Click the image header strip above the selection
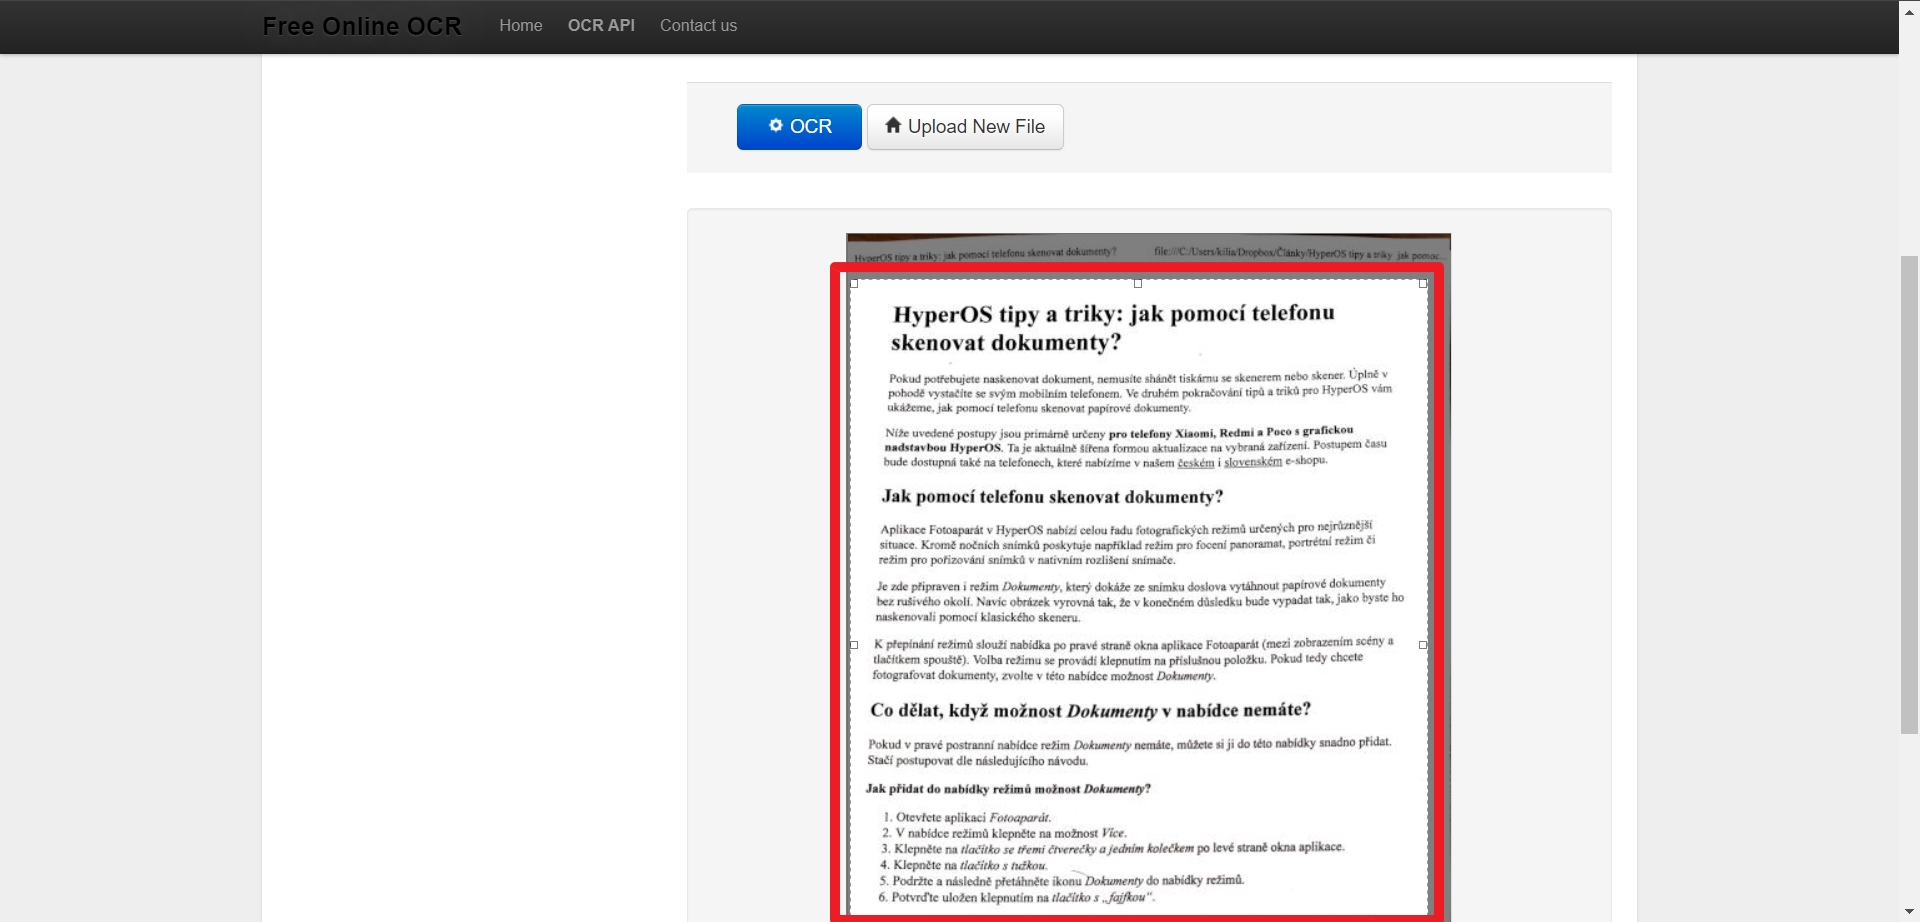 tap(1148, 250)
